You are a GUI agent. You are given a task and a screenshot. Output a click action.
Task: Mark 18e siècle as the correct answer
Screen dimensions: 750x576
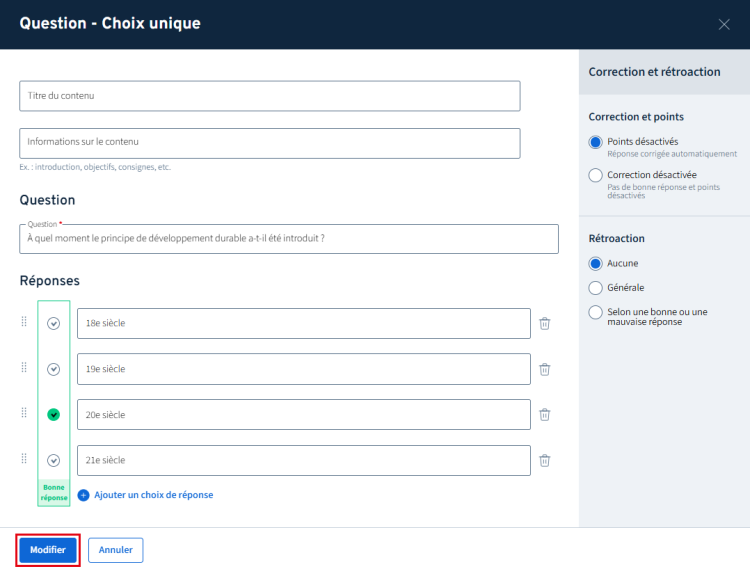(x=54, y=323)
